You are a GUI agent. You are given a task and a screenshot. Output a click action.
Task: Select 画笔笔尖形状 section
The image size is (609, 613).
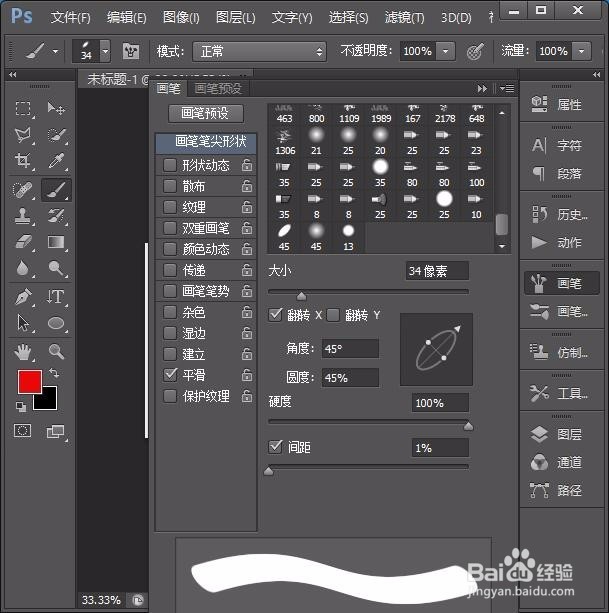[x=206, y=142]
